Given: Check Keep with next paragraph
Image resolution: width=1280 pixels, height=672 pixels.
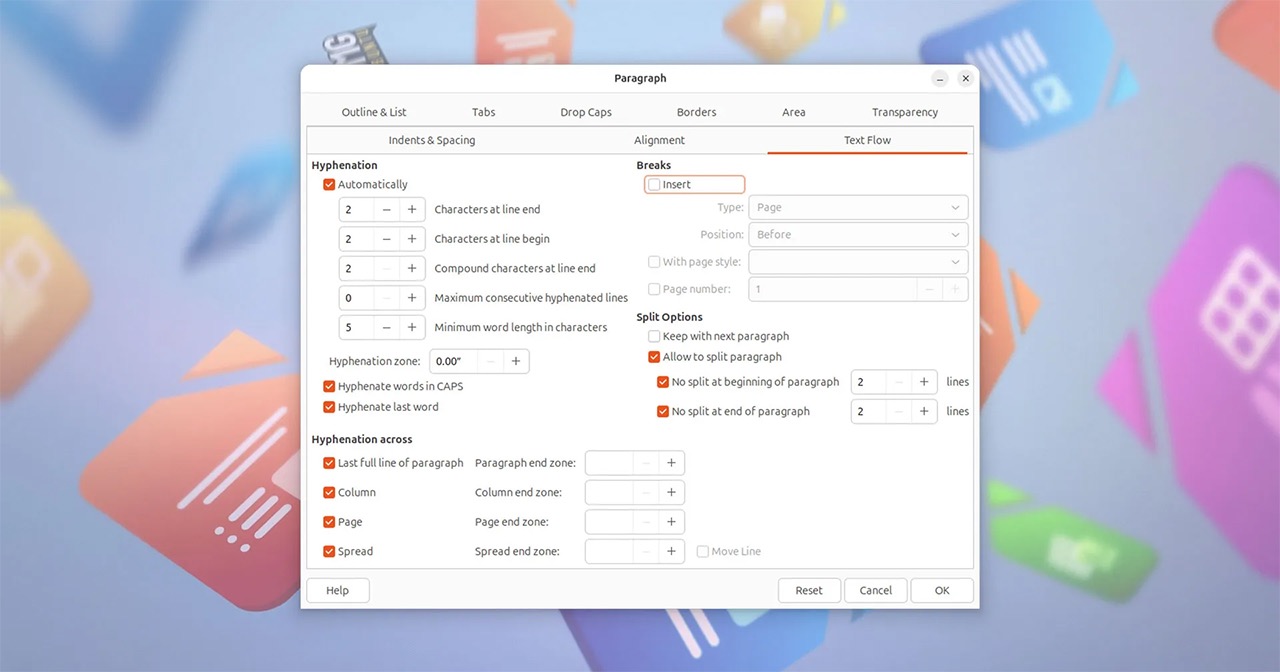Looking at the screenshot, I should pos(654,336).
